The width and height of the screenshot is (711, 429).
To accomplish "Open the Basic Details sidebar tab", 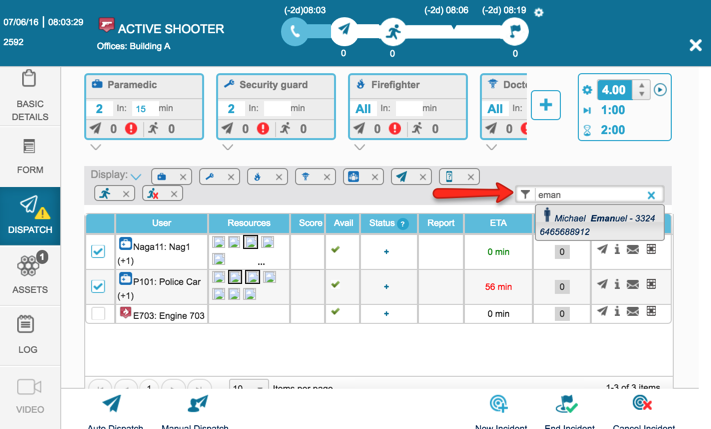I will point(30,96).
